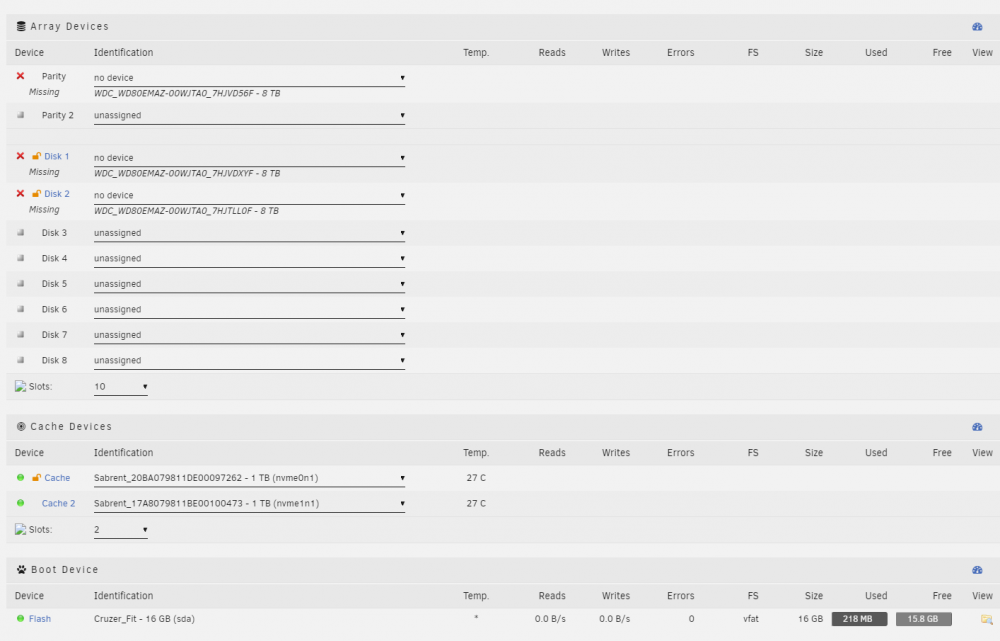Screen dimensions: 1000x641
Task: Click the Cache Devices dashboard gauge icon
Action: tap(977, 427)
